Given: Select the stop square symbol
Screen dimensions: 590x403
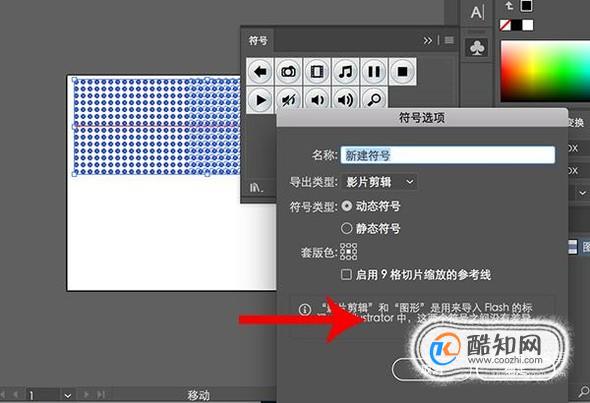Looking at the screenshot, I should point(402,71).
